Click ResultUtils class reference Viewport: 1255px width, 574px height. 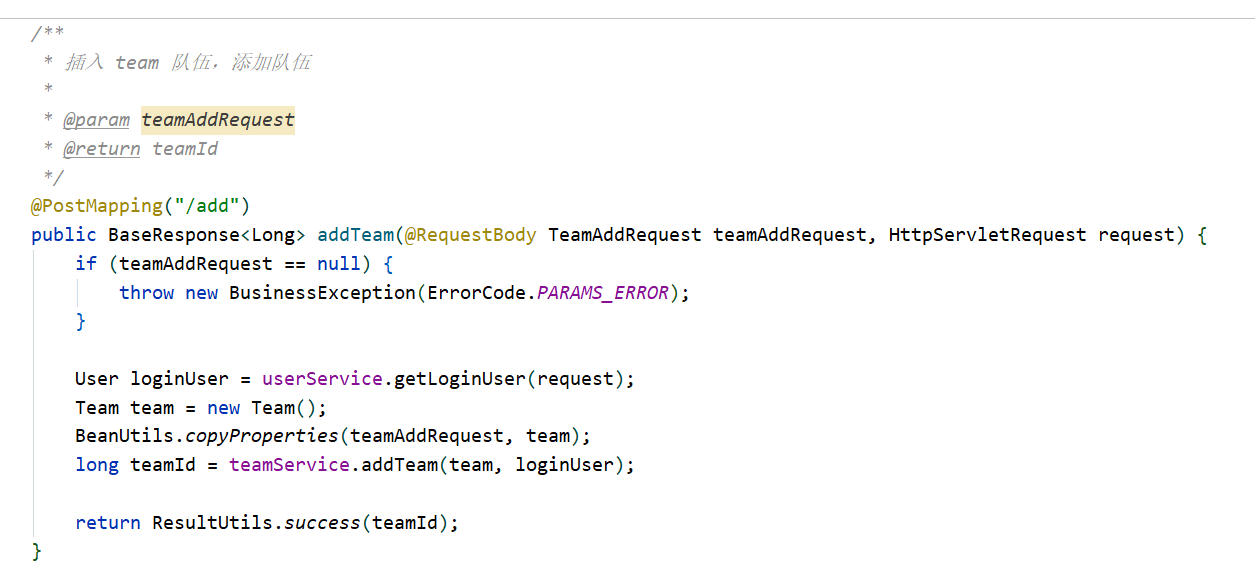[212, 523]
